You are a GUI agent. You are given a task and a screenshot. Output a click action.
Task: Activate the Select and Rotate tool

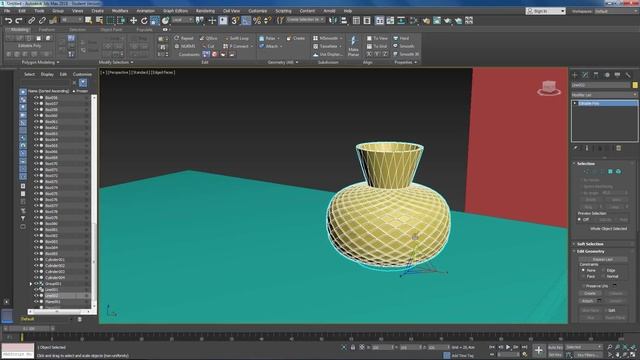[x=144, y=20]
